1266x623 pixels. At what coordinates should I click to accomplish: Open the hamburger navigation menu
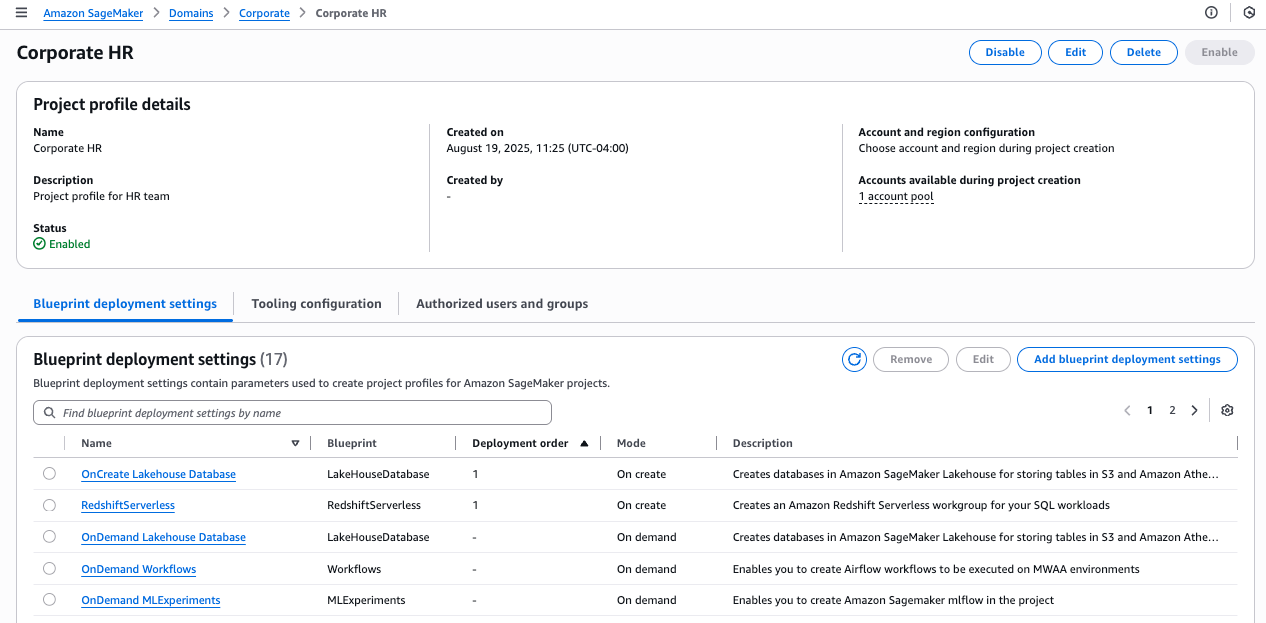pyautogui.click(x=21, y=13)
